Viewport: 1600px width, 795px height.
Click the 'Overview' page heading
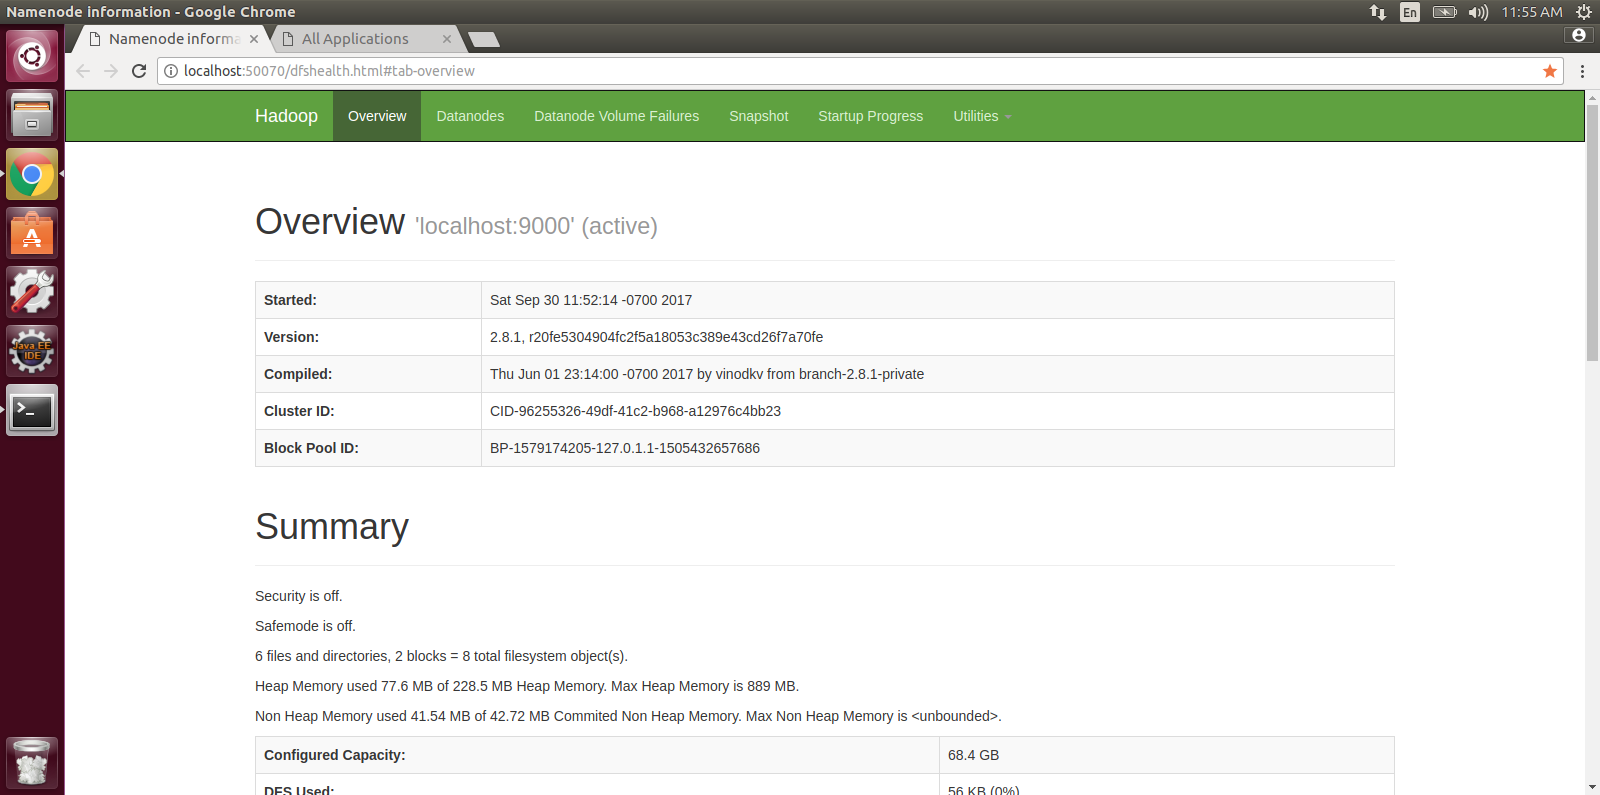pos(330,222)
